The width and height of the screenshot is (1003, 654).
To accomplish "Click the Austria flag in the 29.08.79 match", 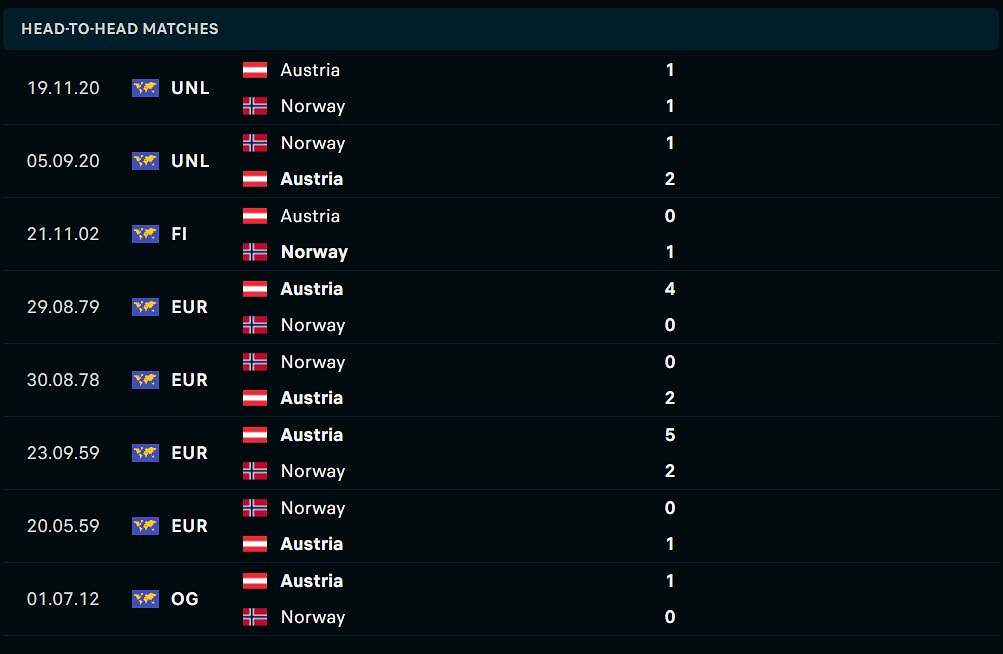I will pos(255,289).
